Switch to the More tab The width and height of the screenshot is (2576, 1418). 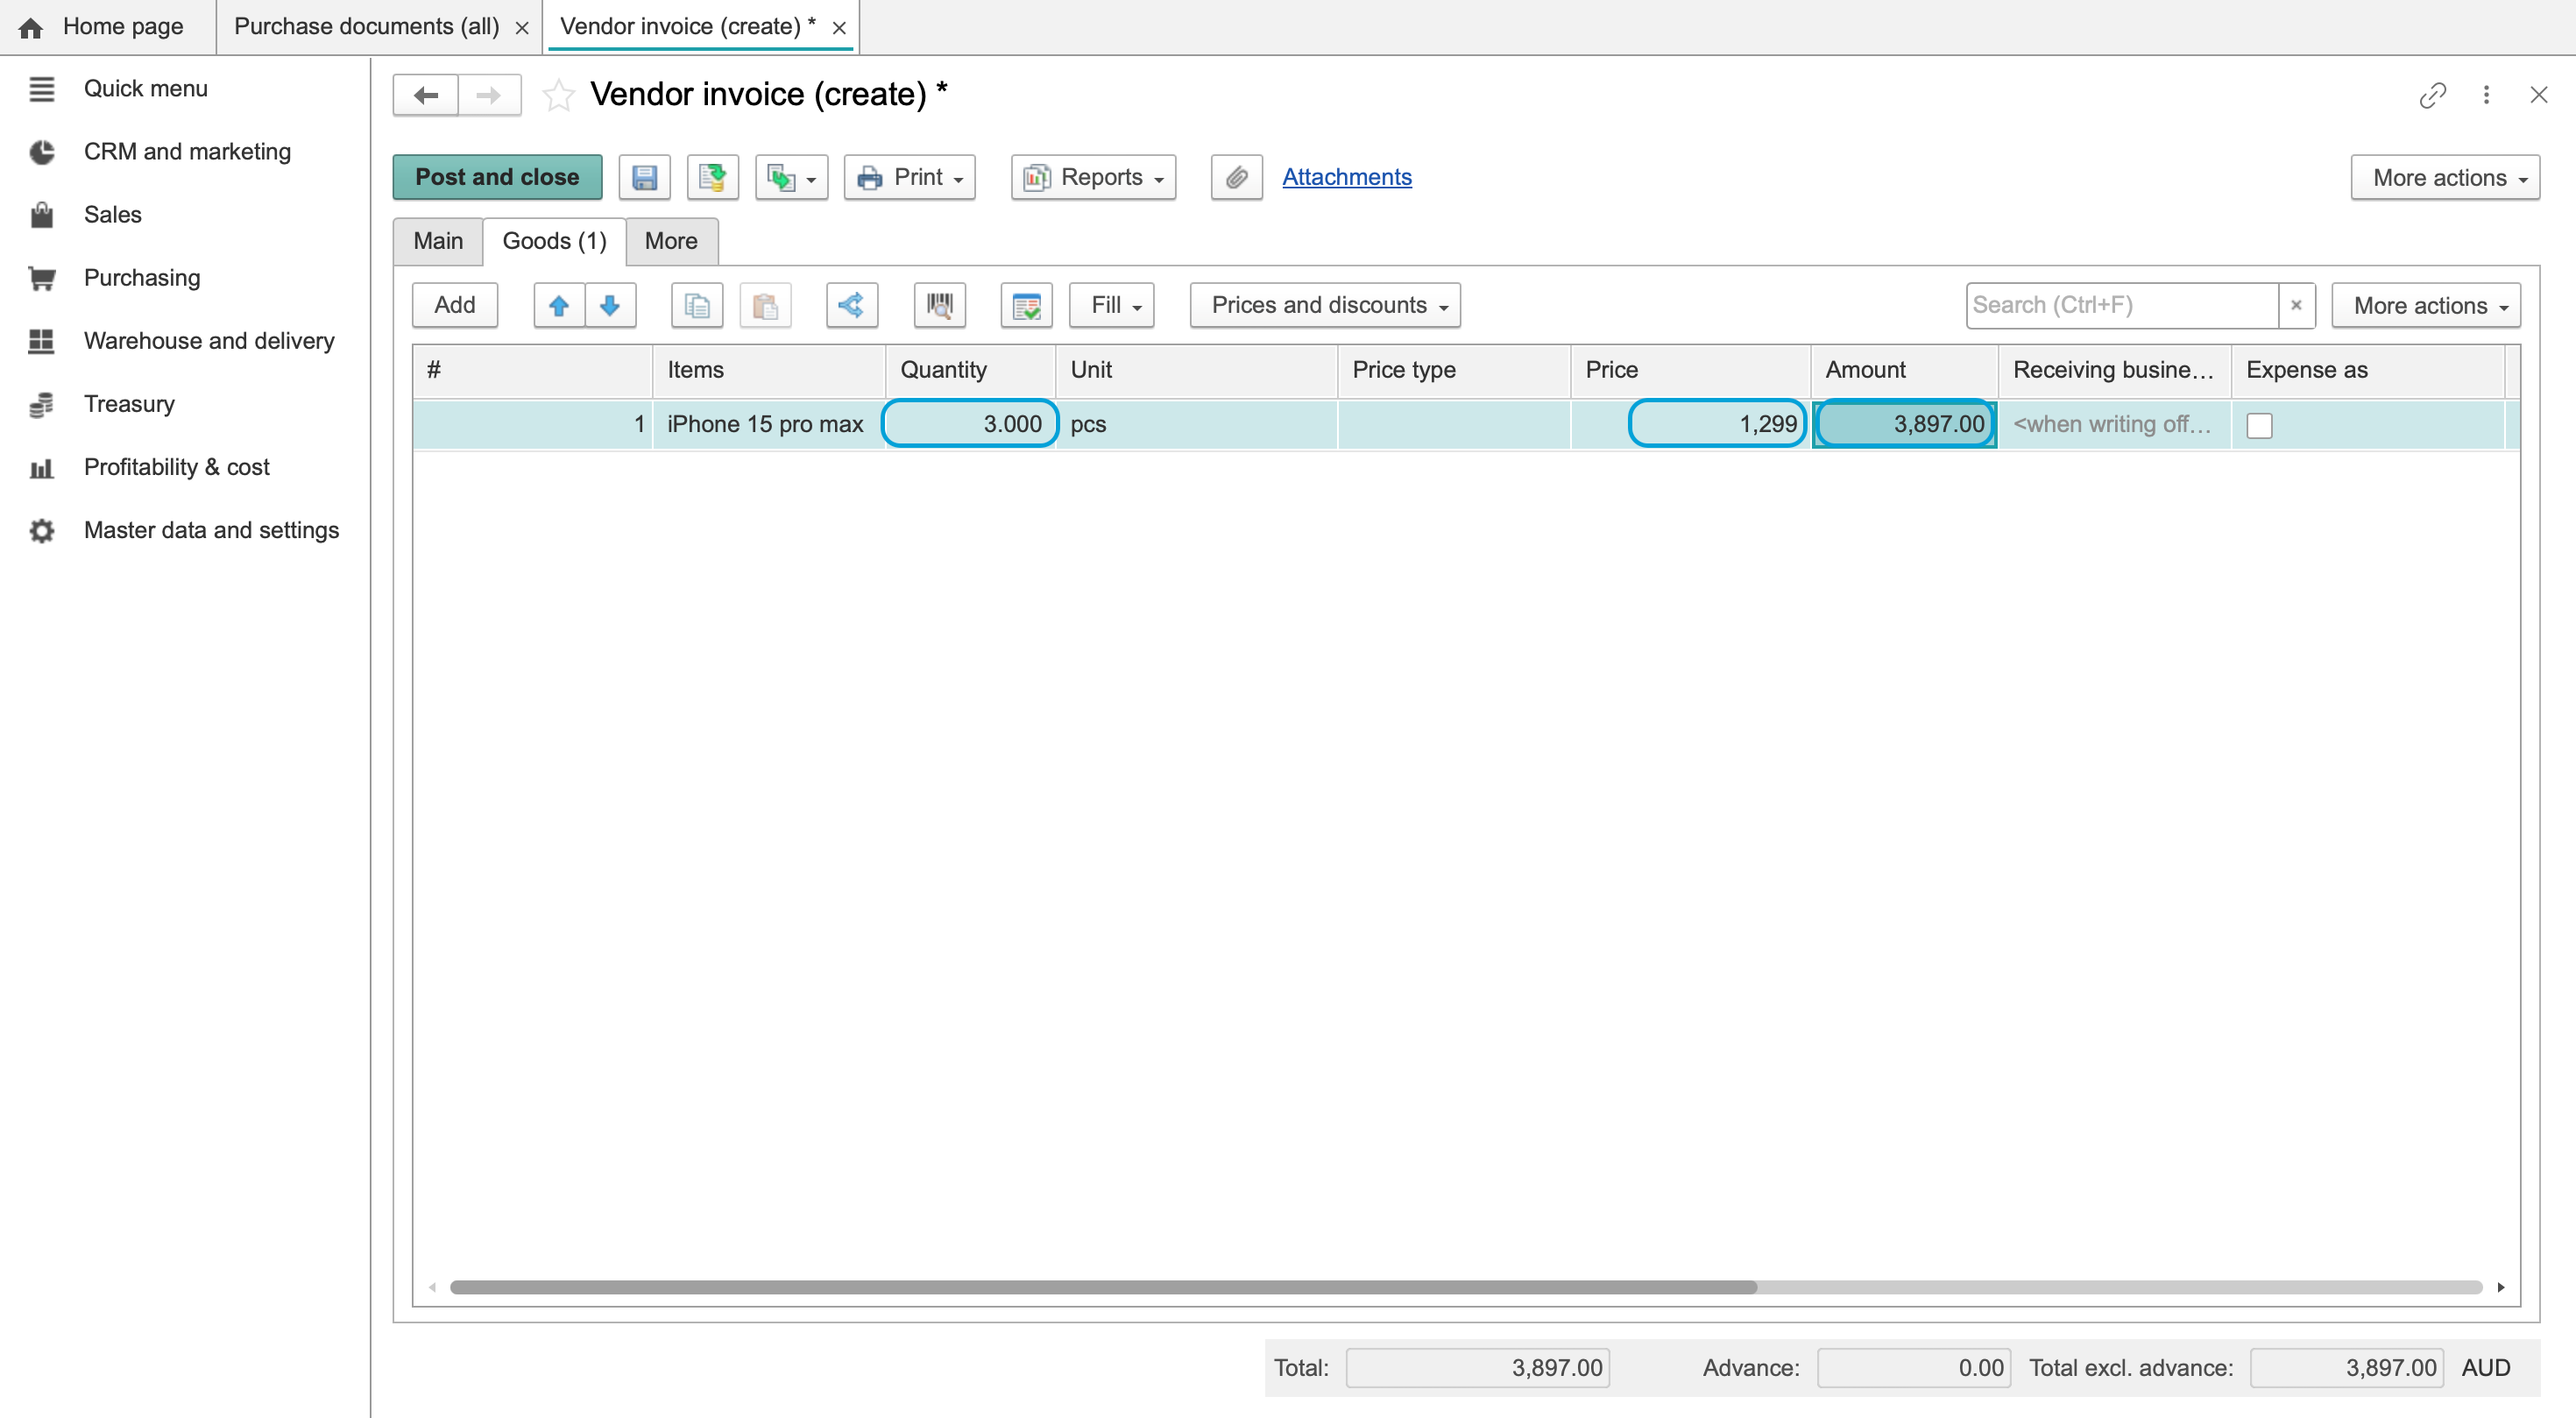[x=671, y=241]
